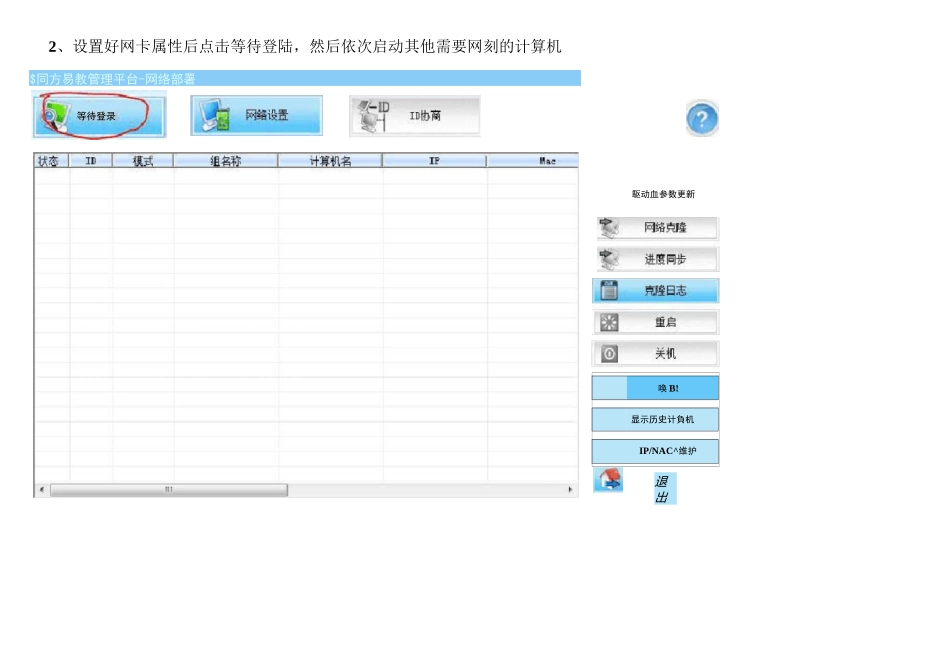The width and height of the screenshot is (950, 672).
Task: Click the 唤醒 wake button
Action: coord(656,388)
